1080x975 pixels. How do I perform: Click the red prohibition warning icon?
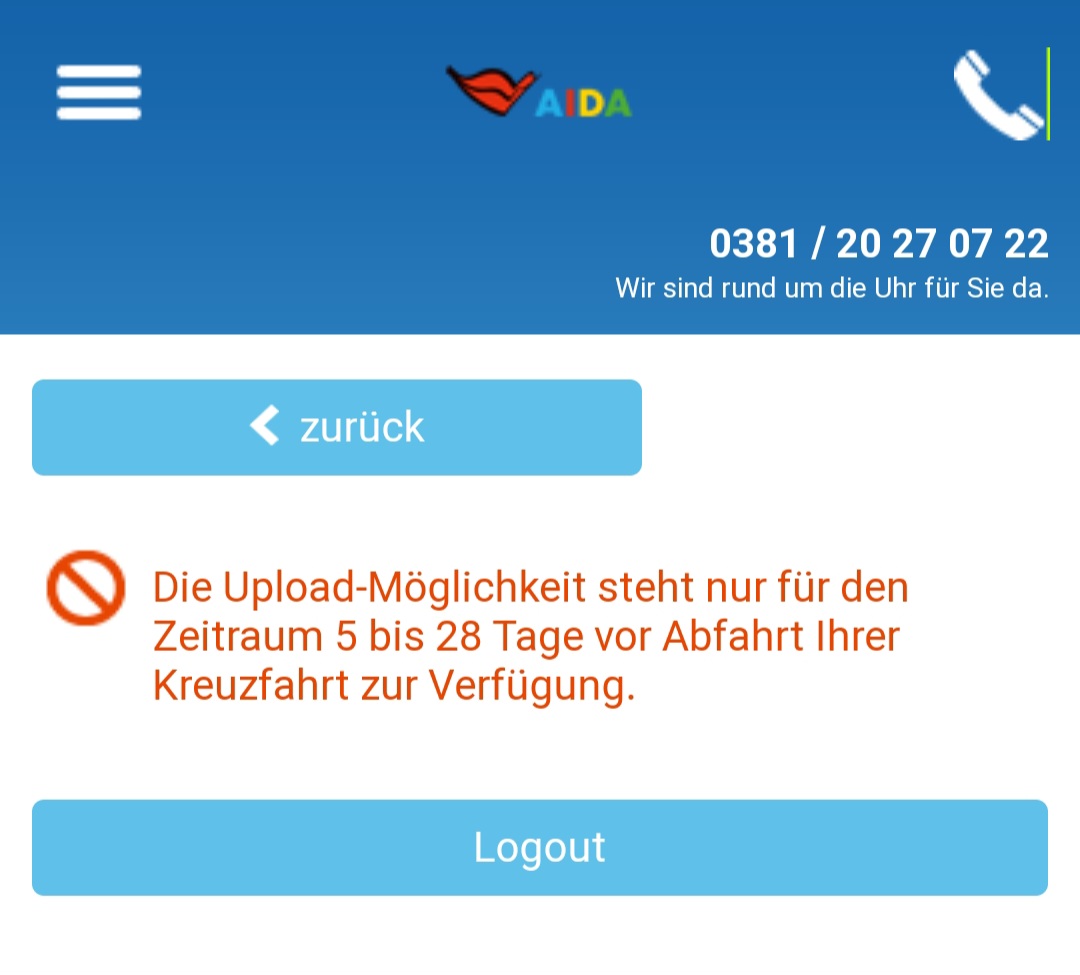click(x=86, y=587)
